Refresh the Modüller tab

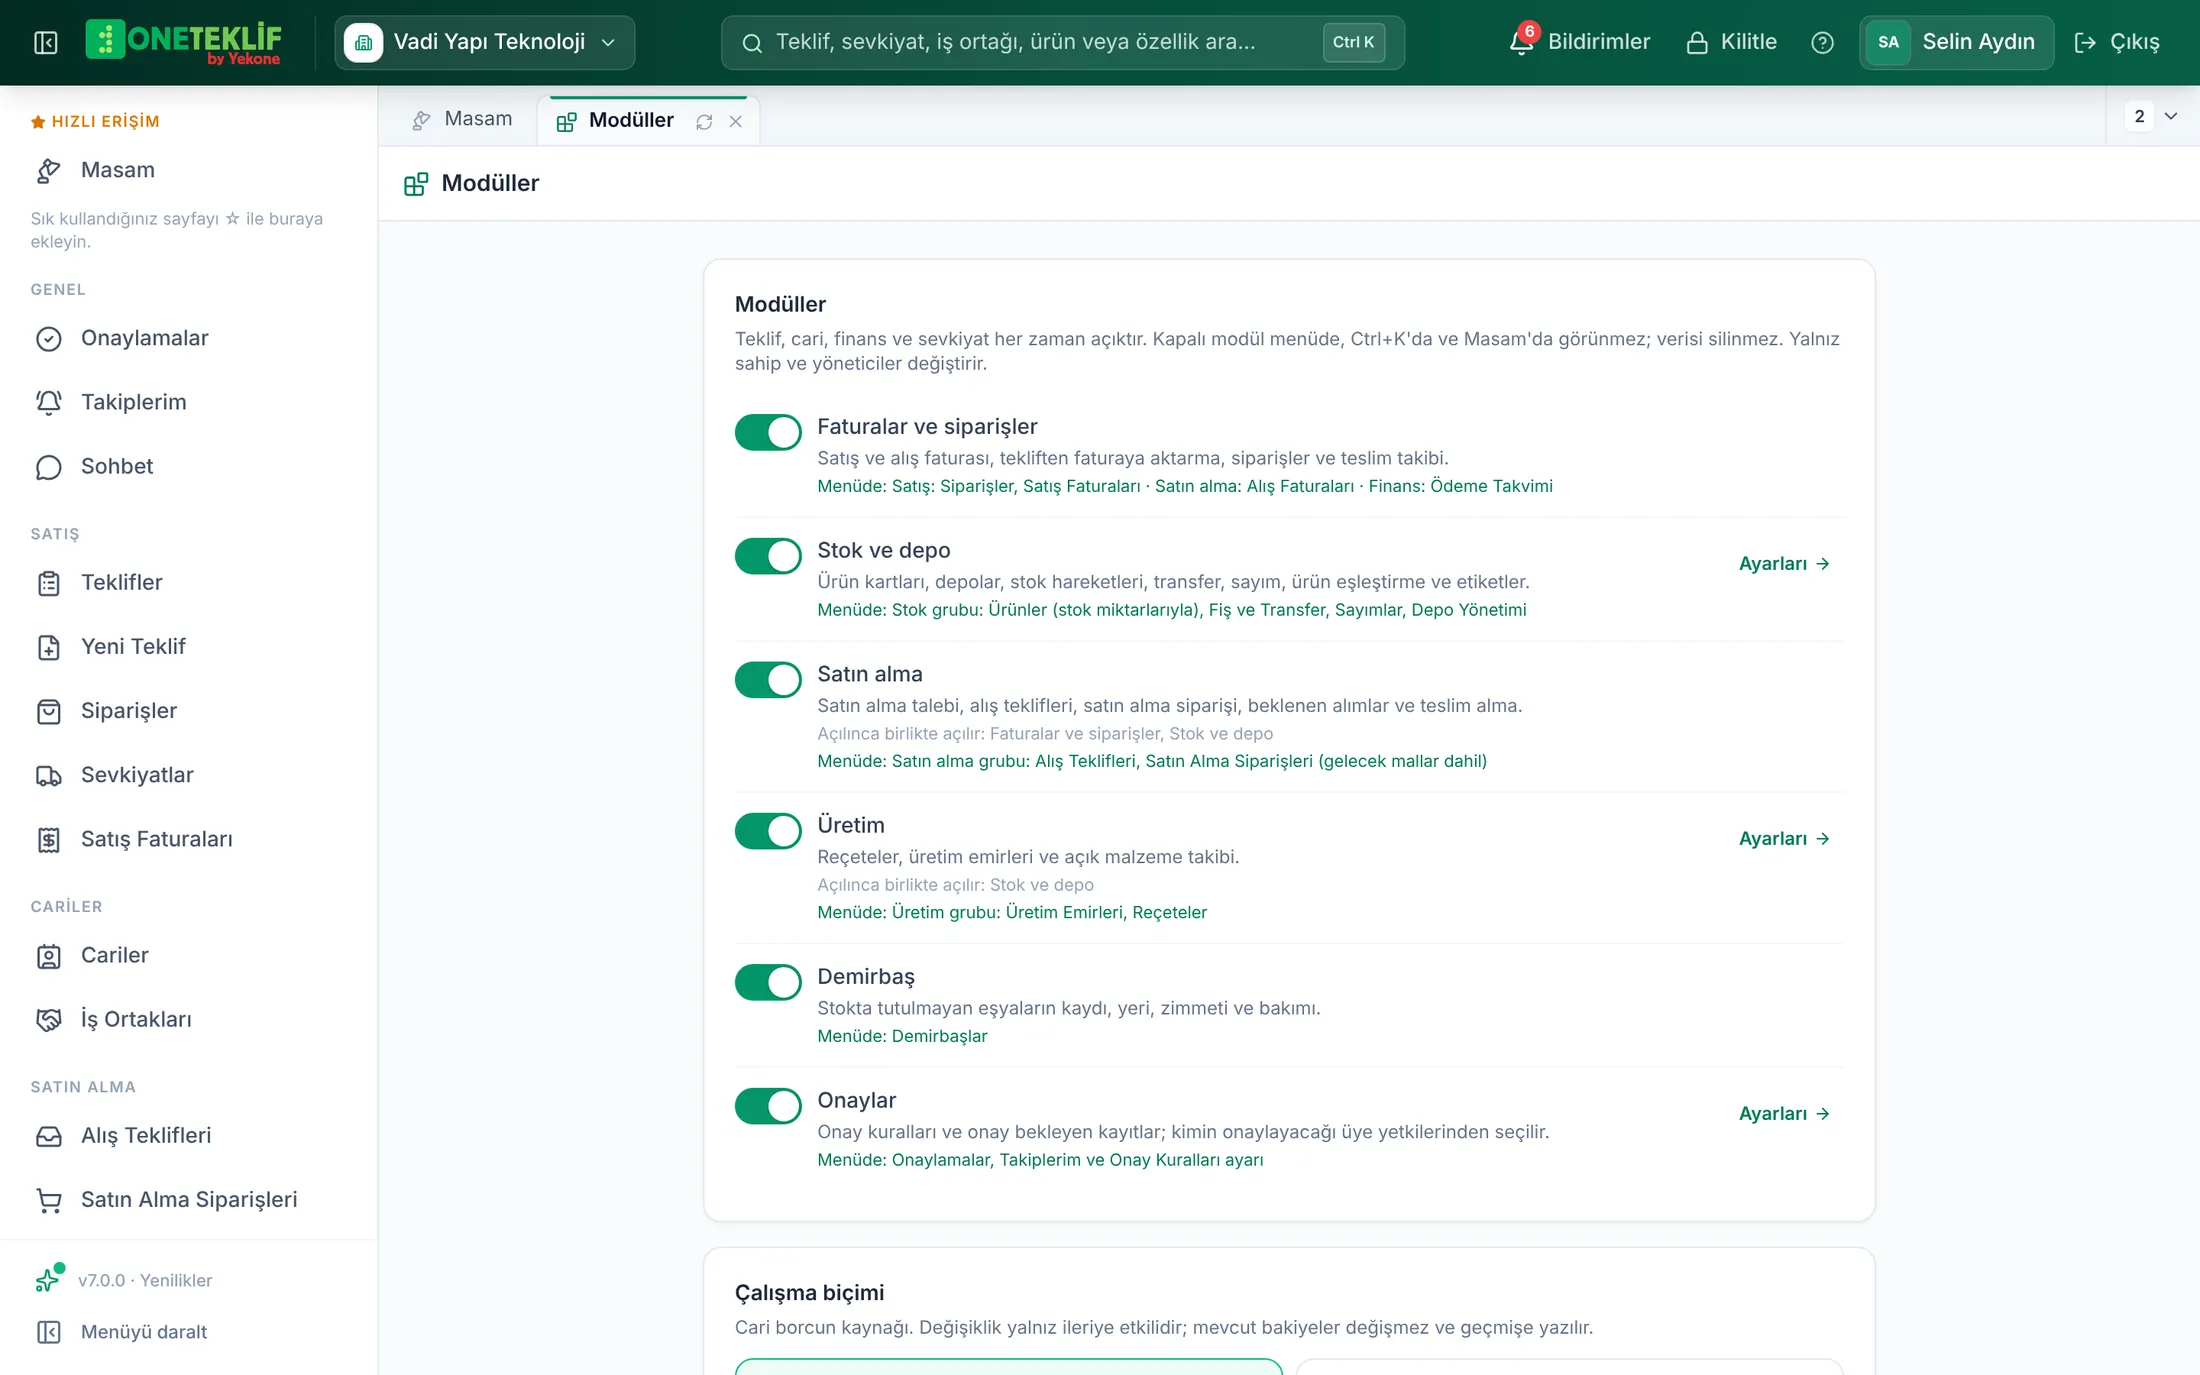pos(704,121)
